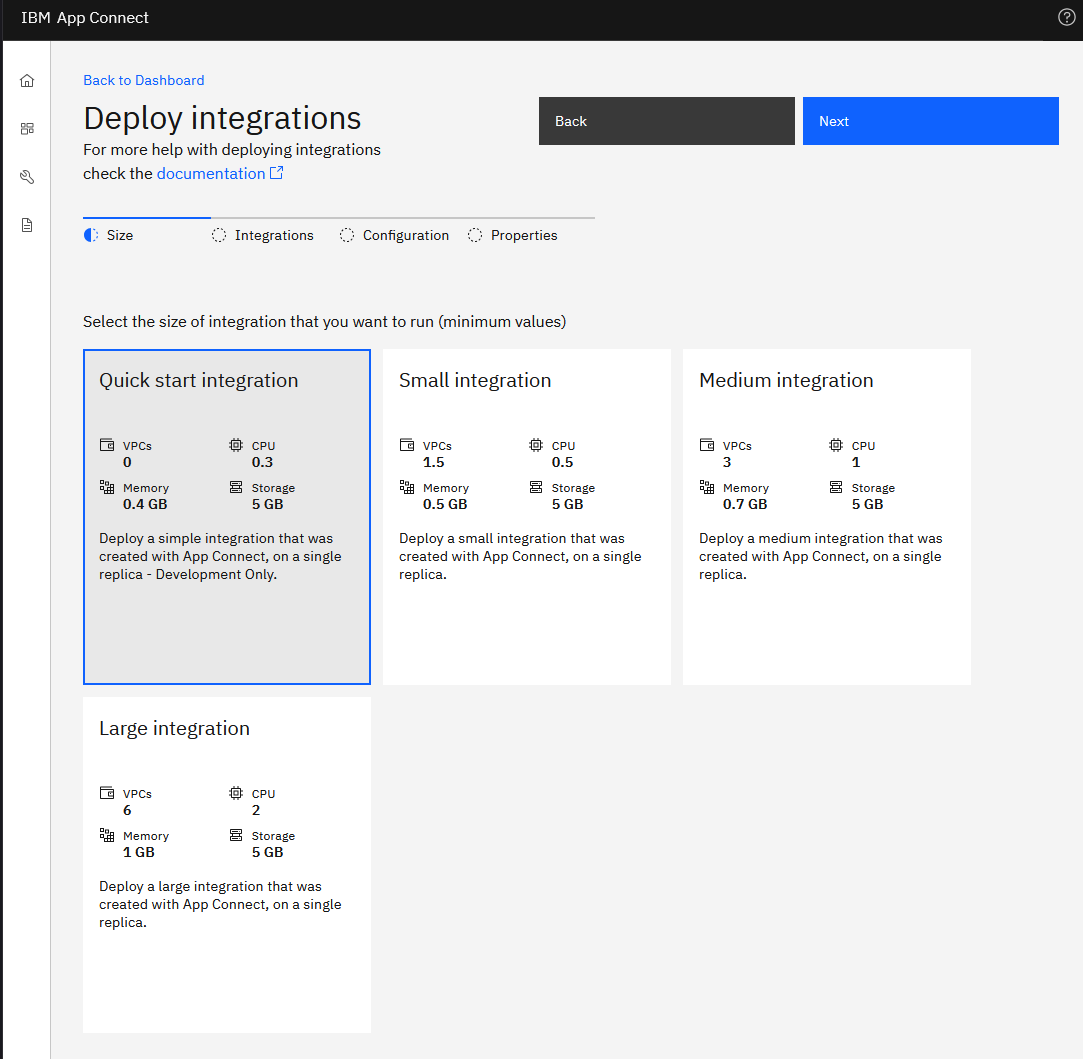Viewport: 1083px width, 1059px height.
Task: Click the external link icon beside documentation
Action: pyautogui.click(x=276, y=173)
